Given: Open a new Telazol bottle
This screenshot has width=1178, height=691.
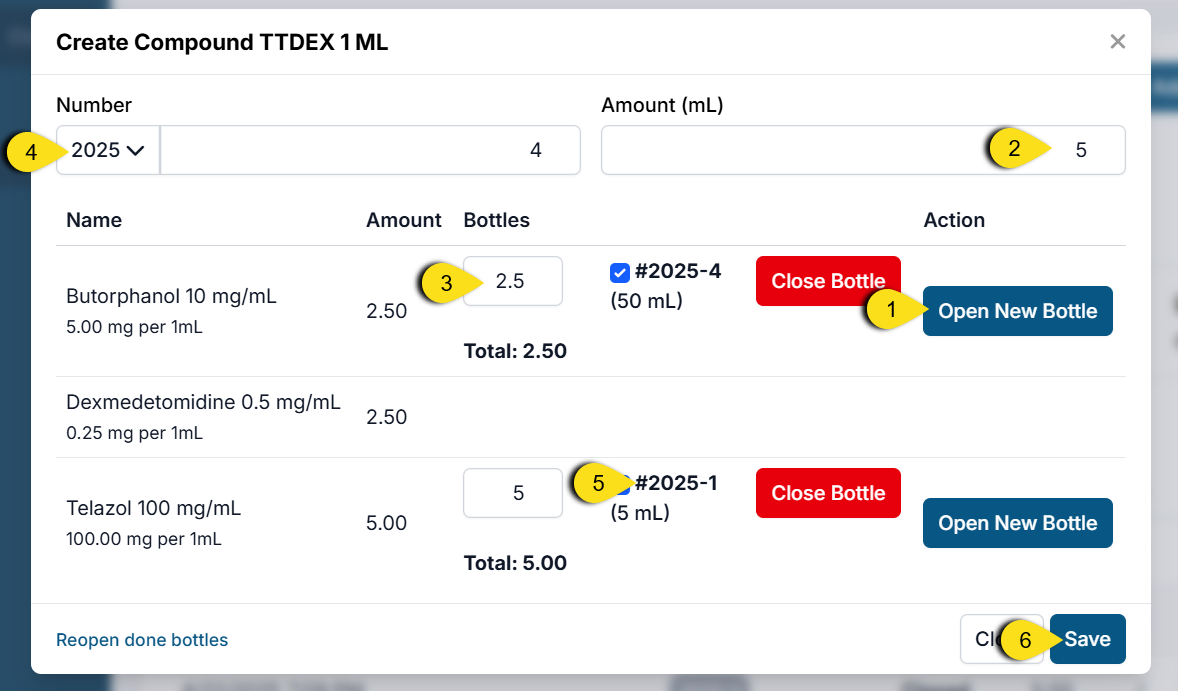Looking at the screenshot, I should pos(1017,523).
